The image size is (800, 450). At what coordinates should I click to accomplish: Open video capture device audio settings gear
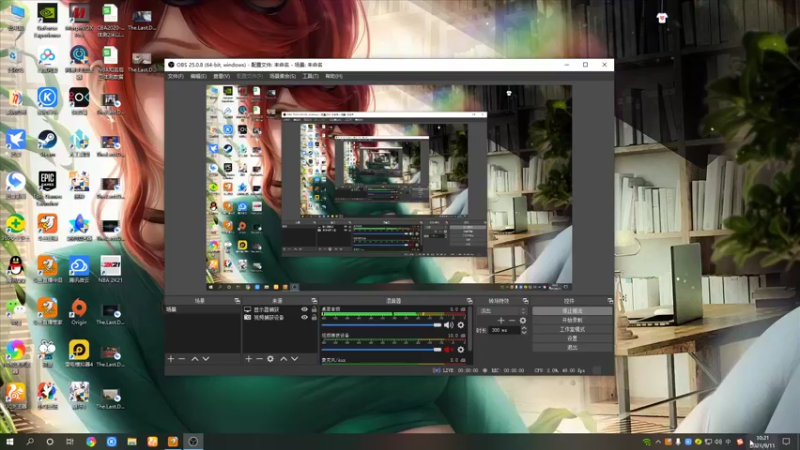point(461,349)
